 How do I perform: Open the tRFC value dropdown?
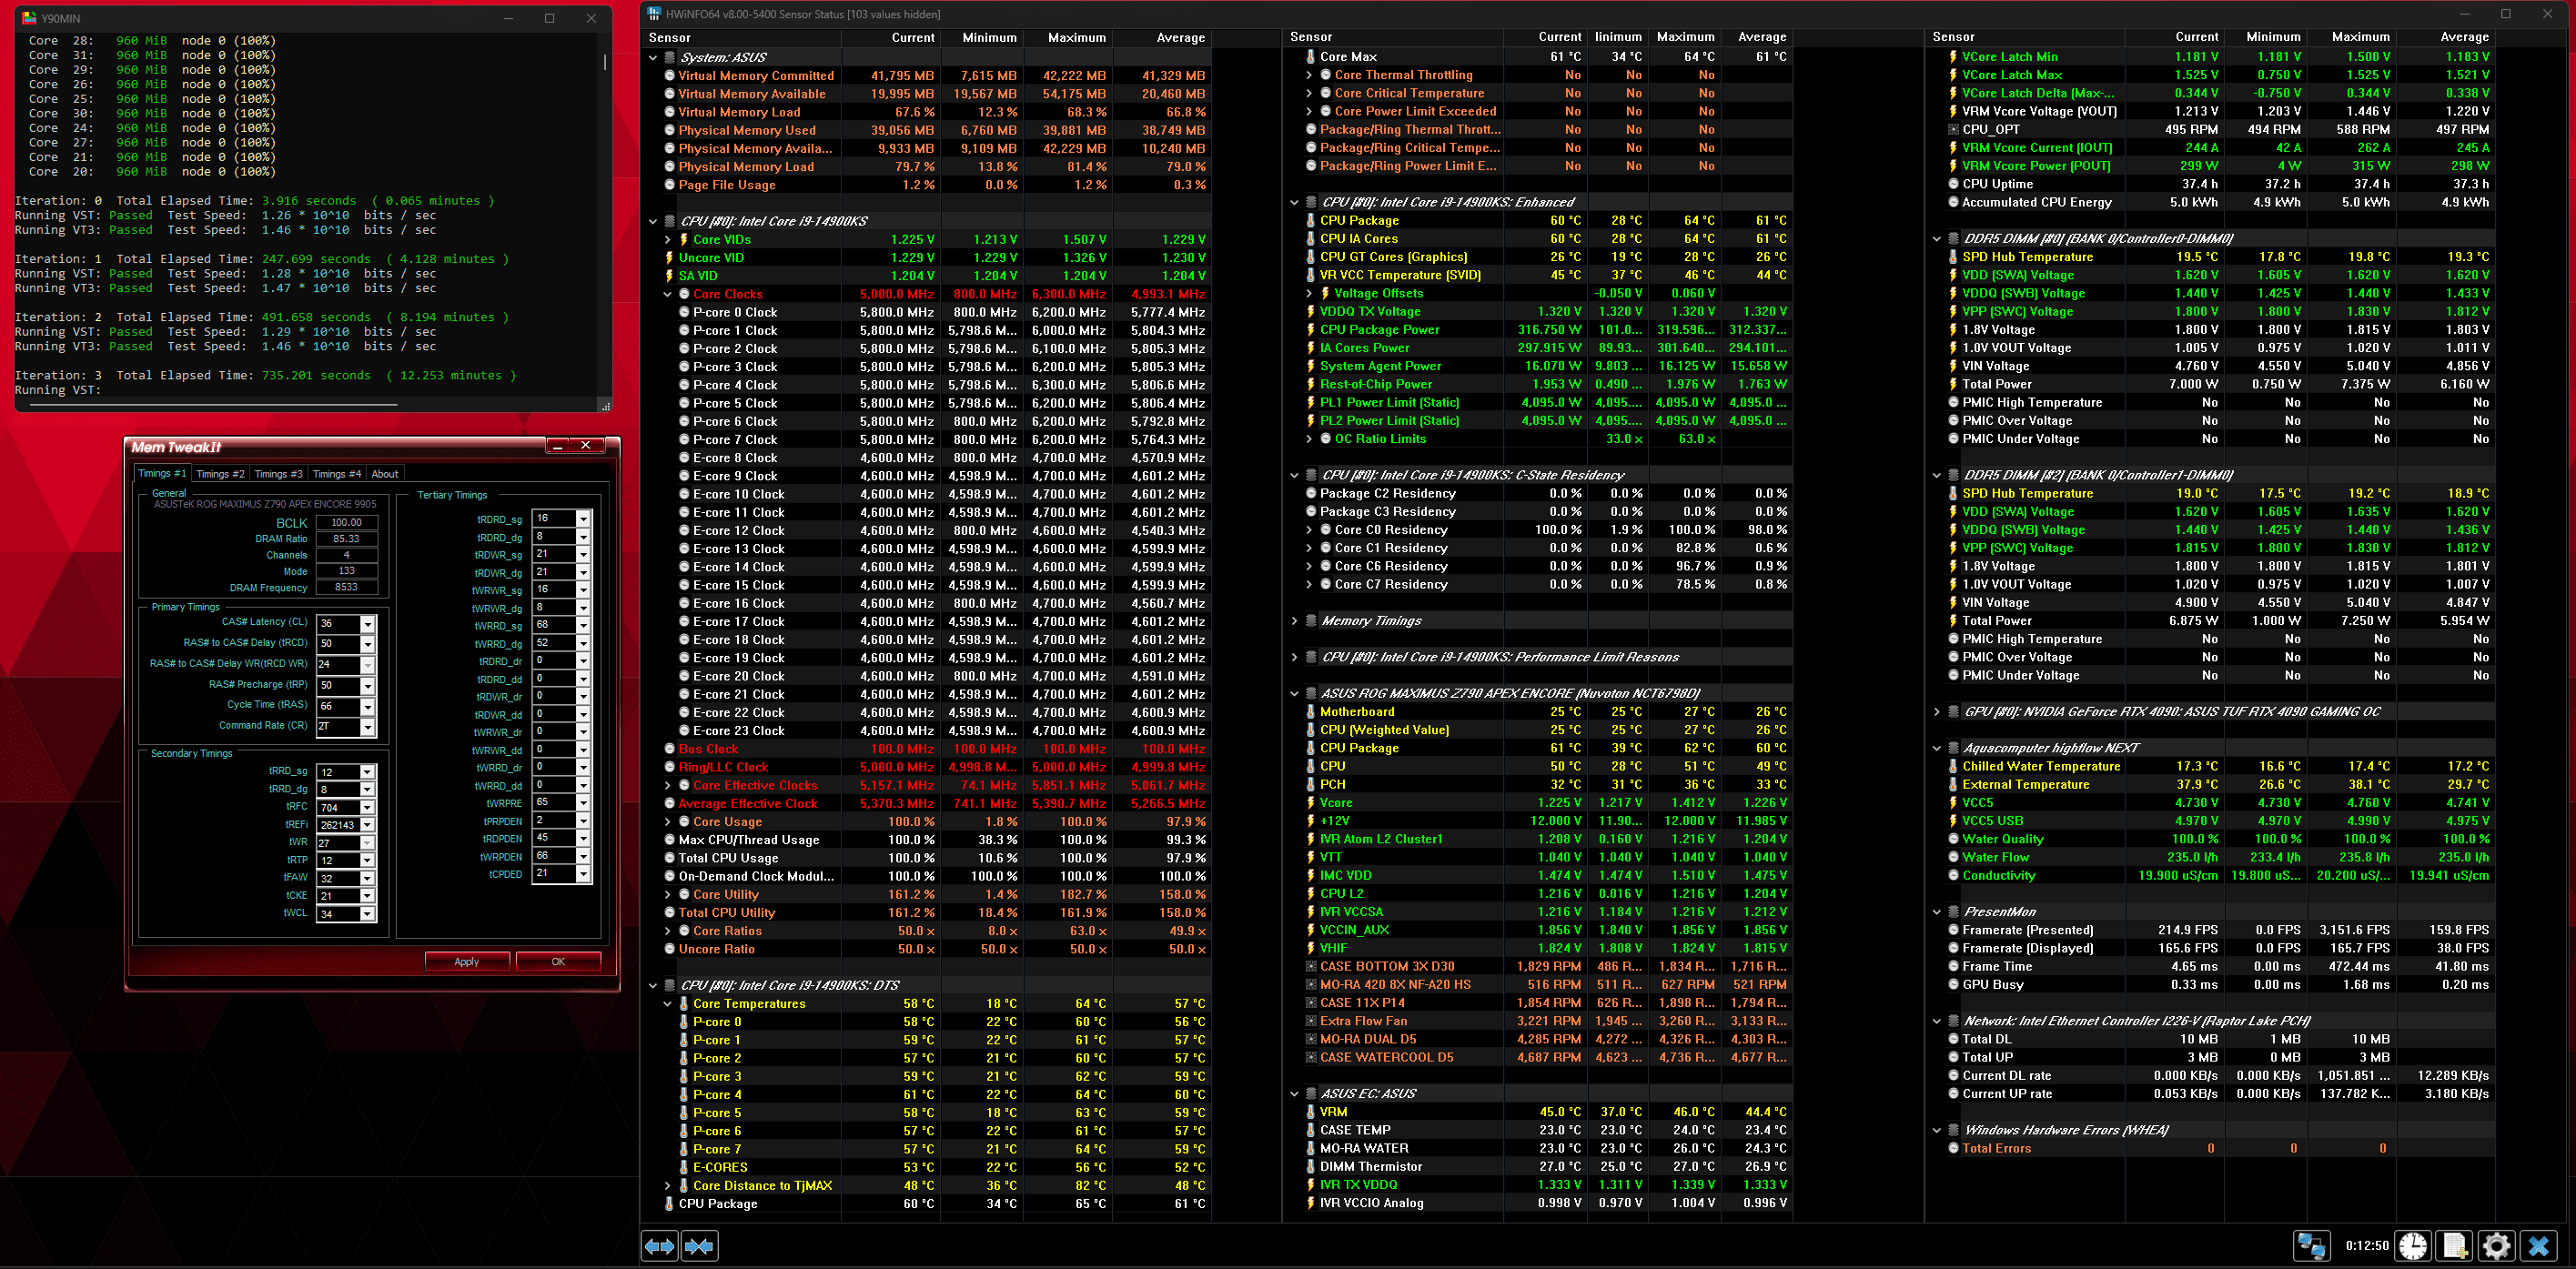(367, 808)
